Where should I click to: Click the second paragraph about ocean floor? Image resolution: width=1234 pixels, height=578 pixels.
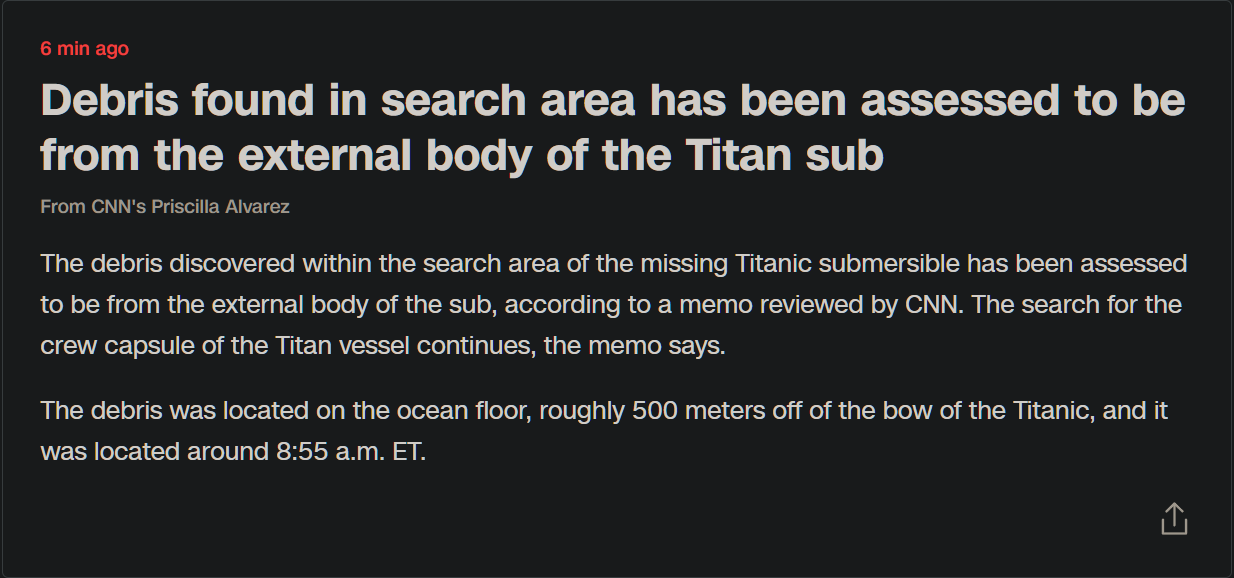(x=604, y=431)
